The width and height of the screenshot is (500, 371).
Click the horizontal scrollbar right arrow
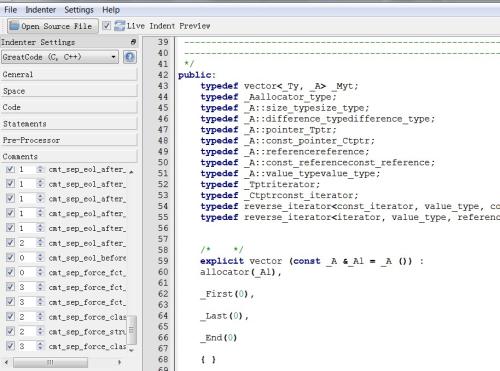click(x=119, y=362)
